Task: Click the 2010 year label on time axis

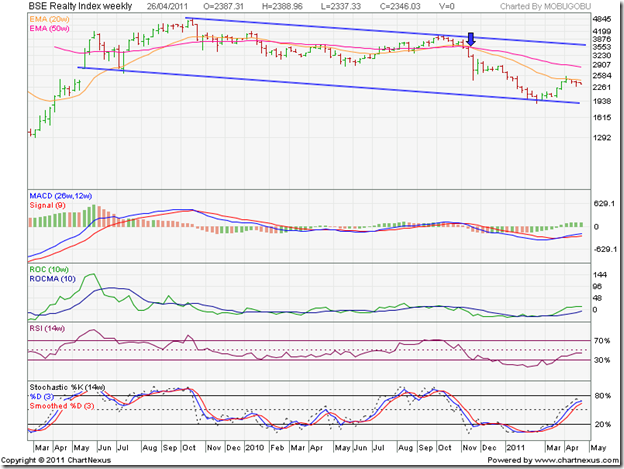Action: (x=255, y=448)
